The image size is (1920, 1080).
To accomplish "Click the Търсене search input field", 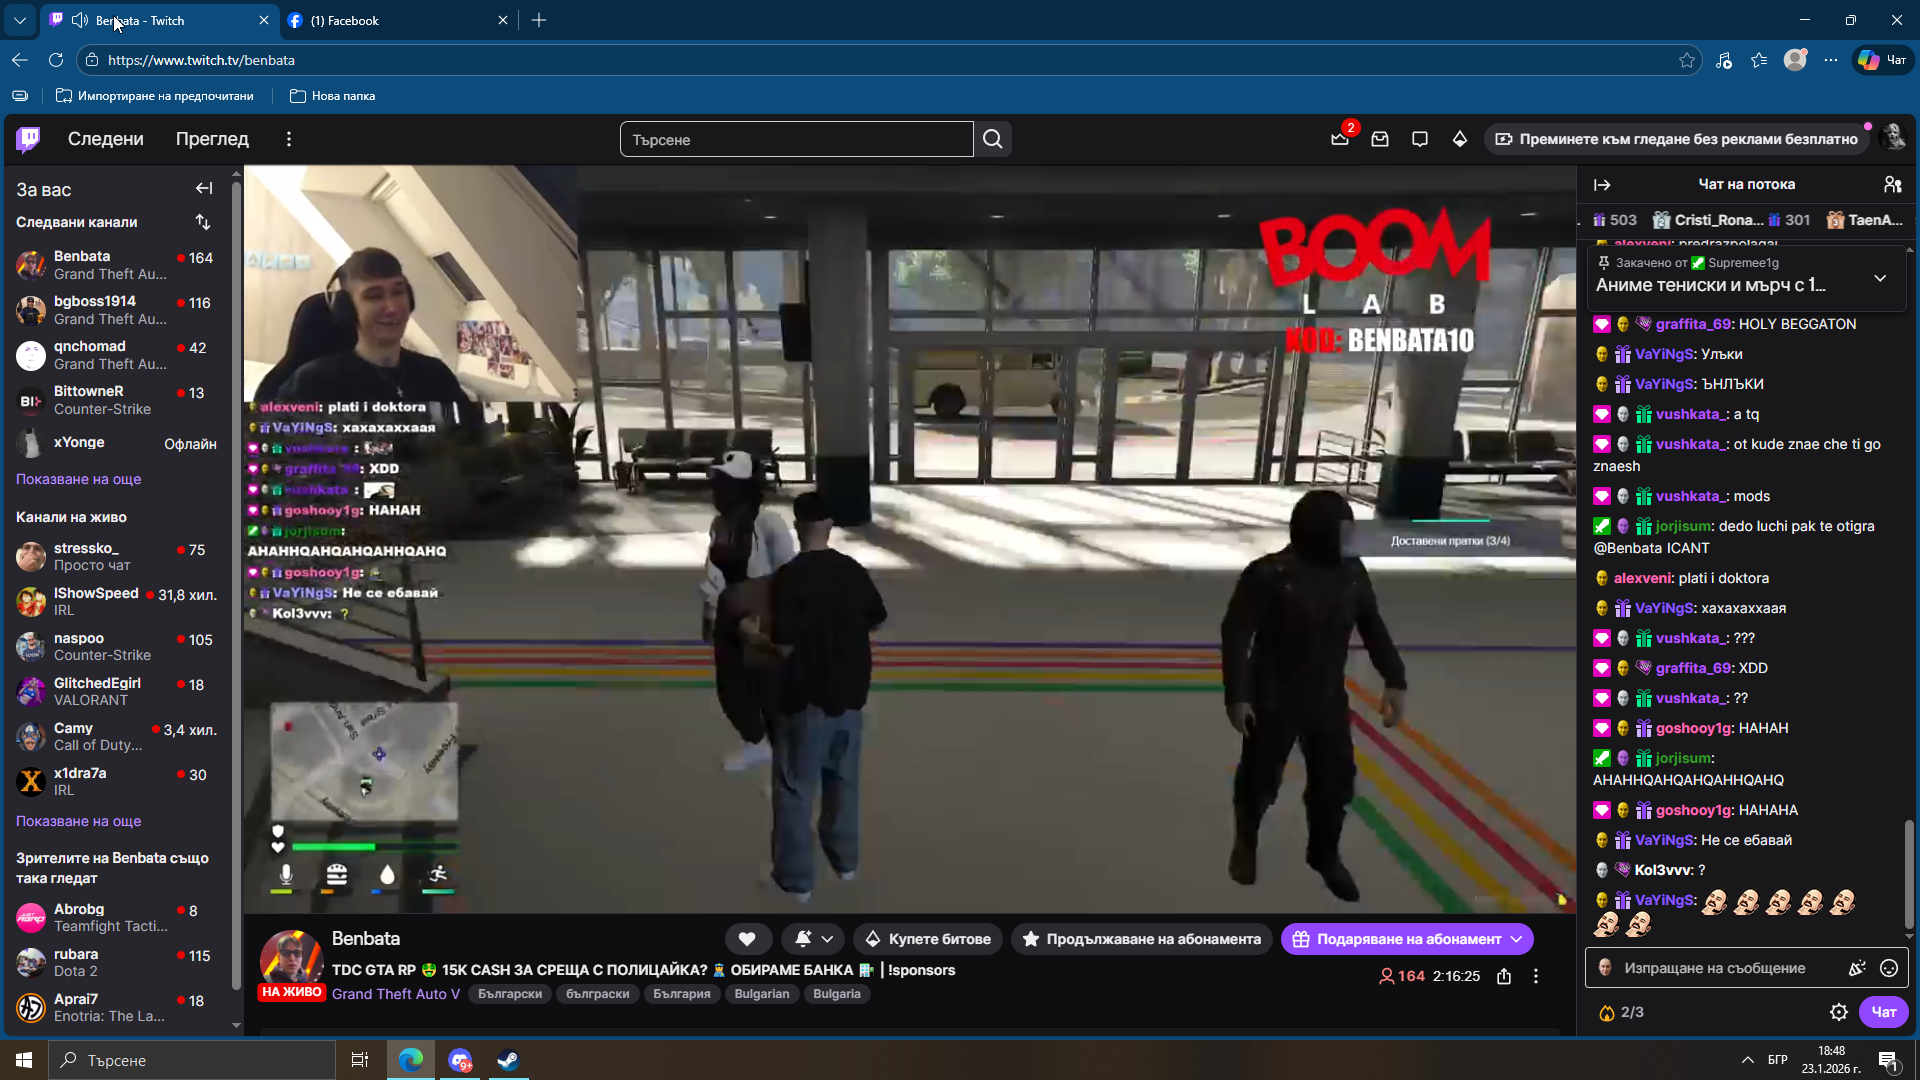I will click(796, 139).
